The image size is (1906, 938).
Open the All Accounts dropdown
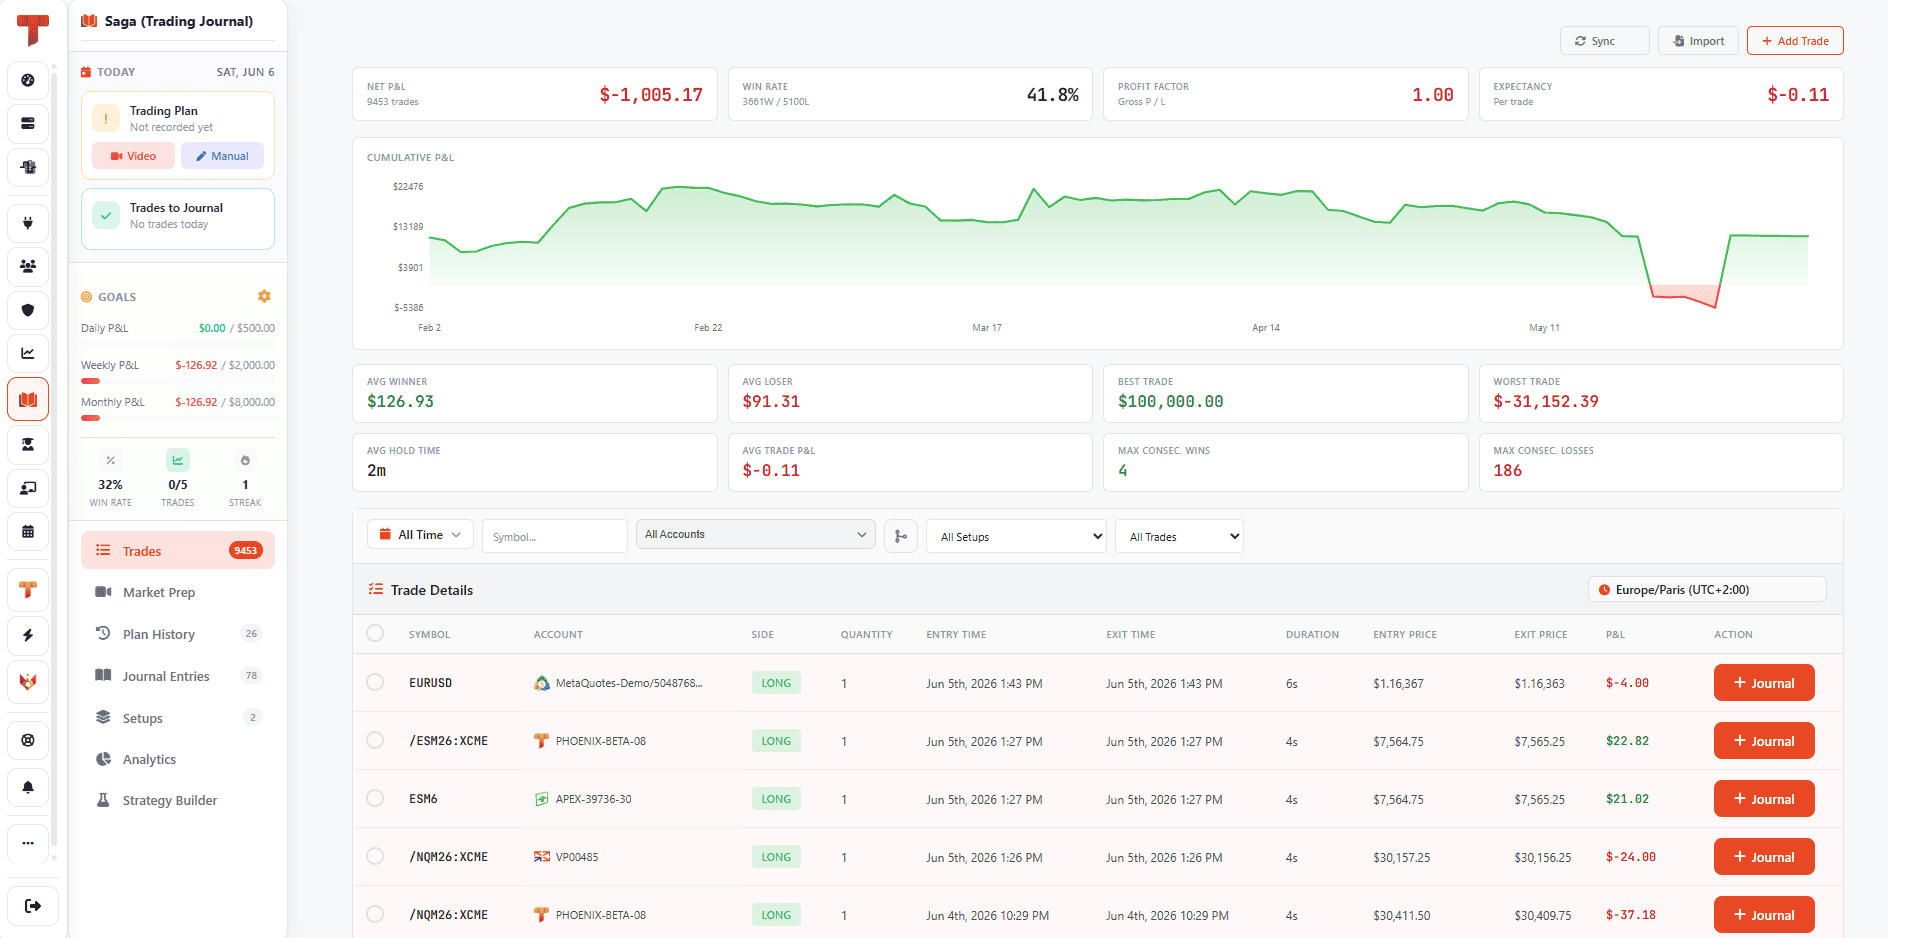click(756, 534)
